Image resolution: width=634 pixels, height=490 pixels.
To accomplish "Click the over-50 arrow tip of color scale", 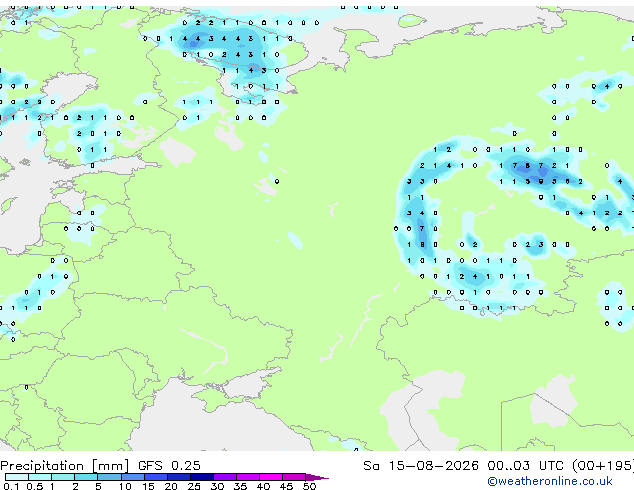I will 317,478.
